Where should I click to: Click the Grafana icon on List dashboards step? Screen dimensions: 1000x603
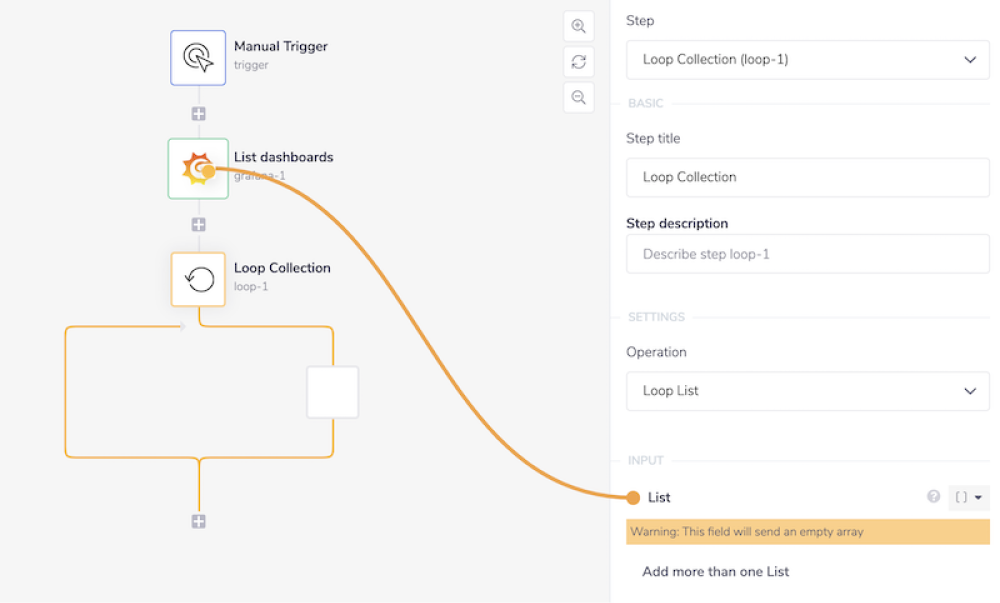(198, 168)
